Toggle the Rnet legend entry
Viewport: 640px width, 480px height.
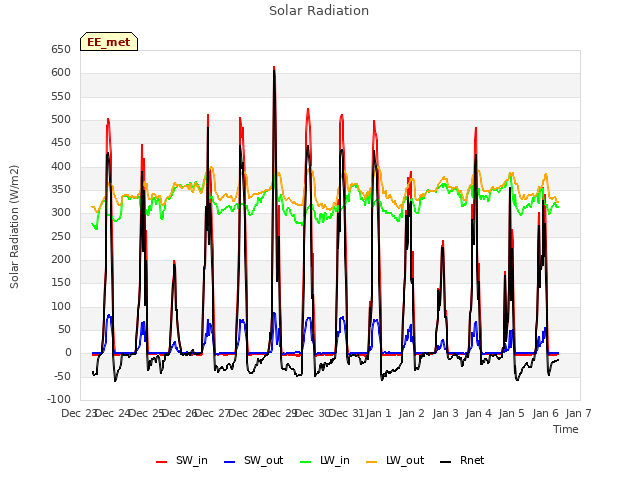462,460
